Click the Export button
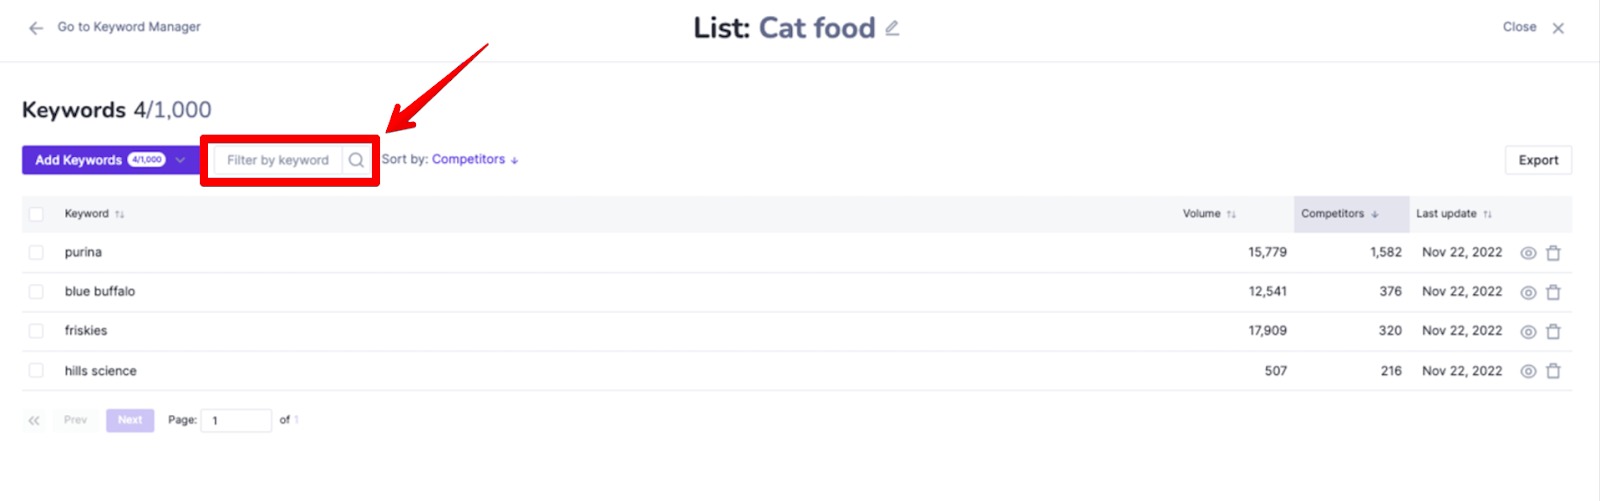 coord(1538,160)
